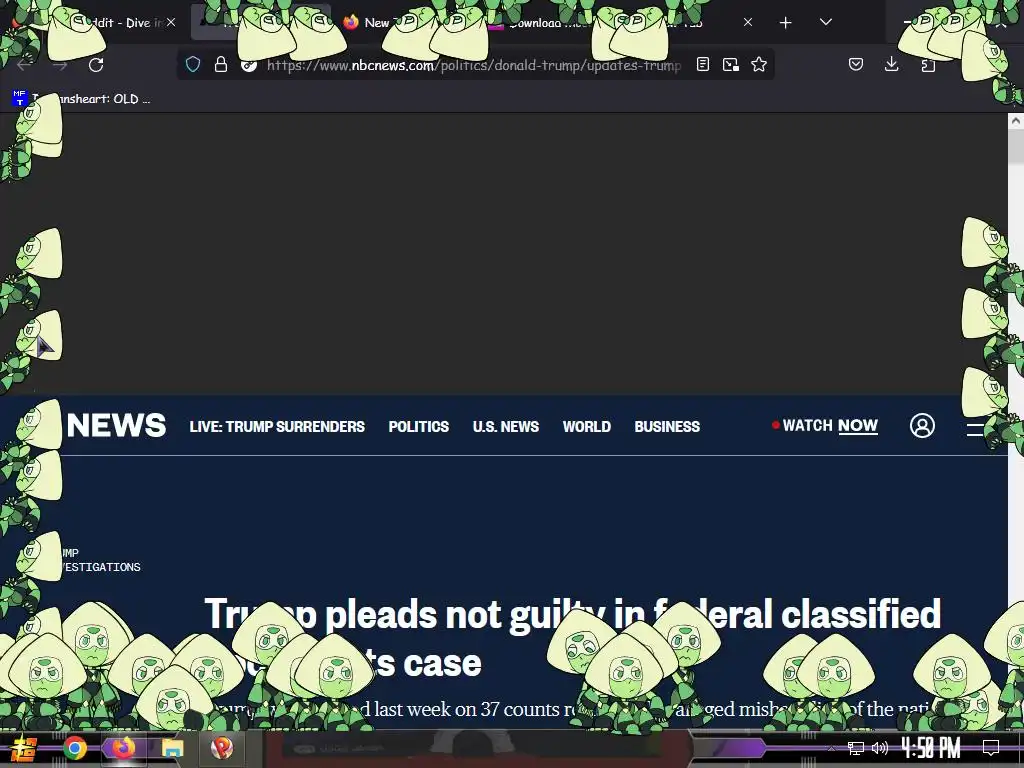Open the NBC account profile icon

click(922, 426)
